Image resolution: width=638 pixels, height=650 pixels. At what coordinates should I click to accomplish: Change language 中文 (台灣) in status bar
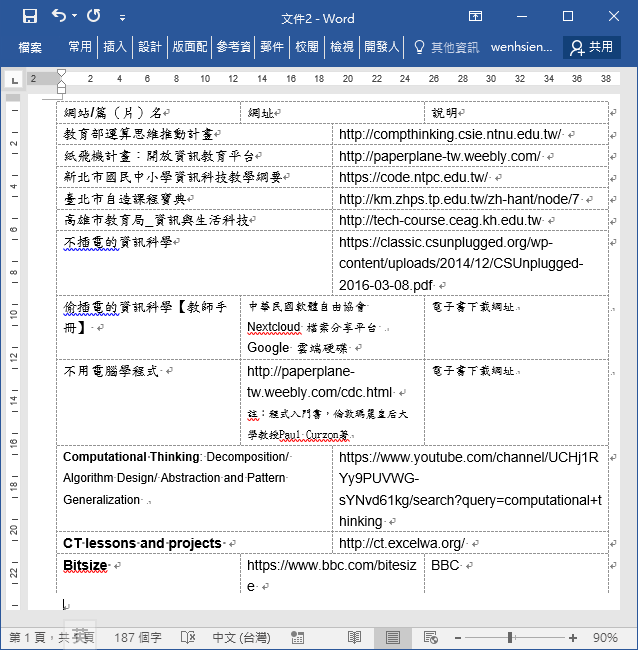[x=241, y=638]
